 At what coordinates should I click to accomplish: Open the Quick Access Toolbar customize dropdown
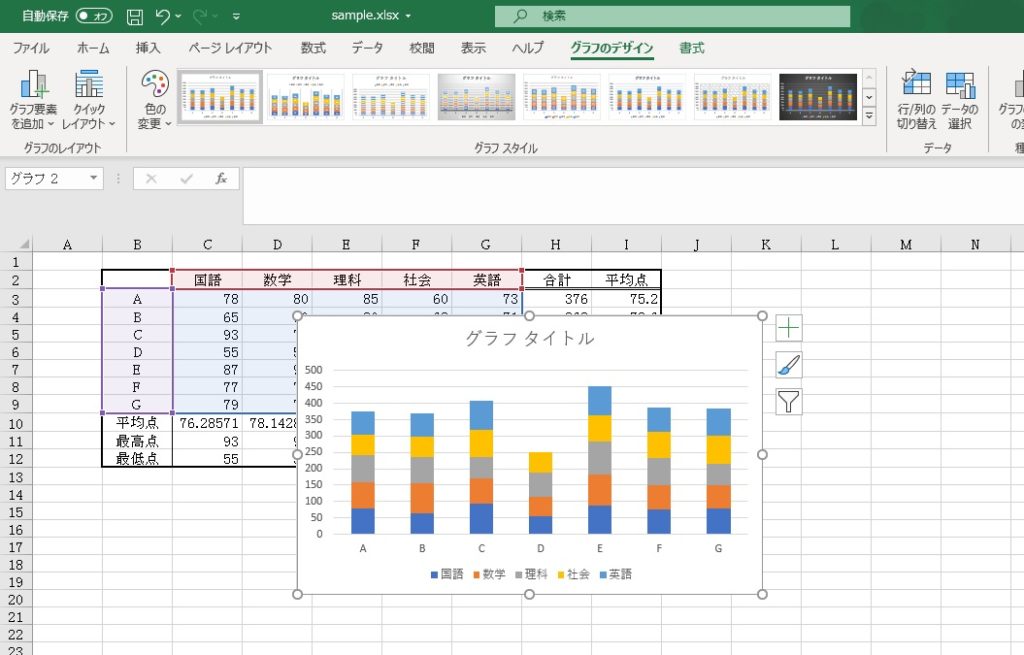click(236, 17)
